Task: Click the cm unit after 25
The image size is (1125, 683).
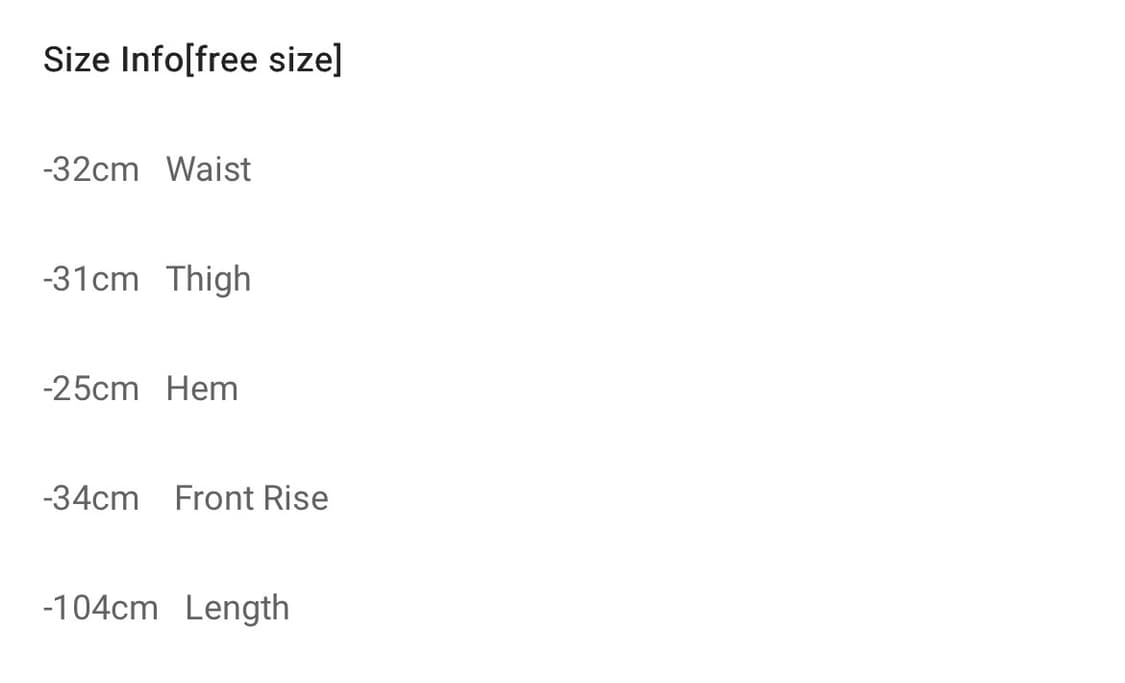Action: coord(113,390)
